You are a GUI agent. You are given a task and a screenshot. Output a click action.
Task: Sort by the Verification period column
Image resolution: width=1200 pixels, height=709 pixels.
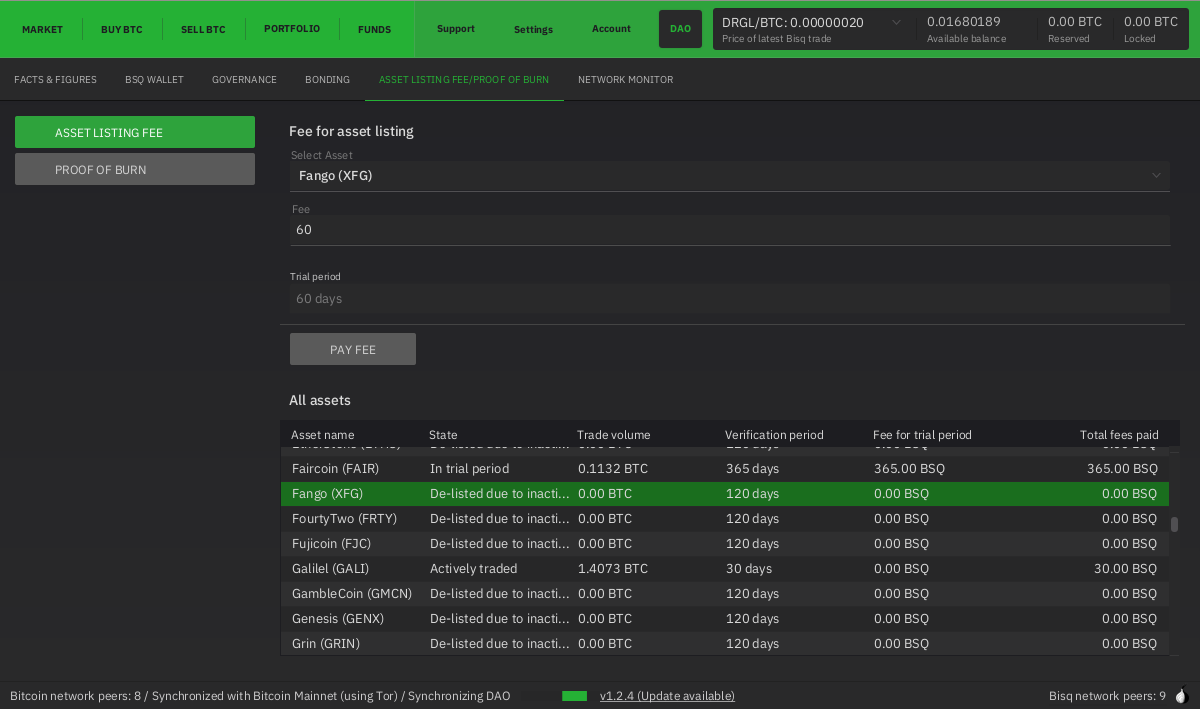point(774,435)
